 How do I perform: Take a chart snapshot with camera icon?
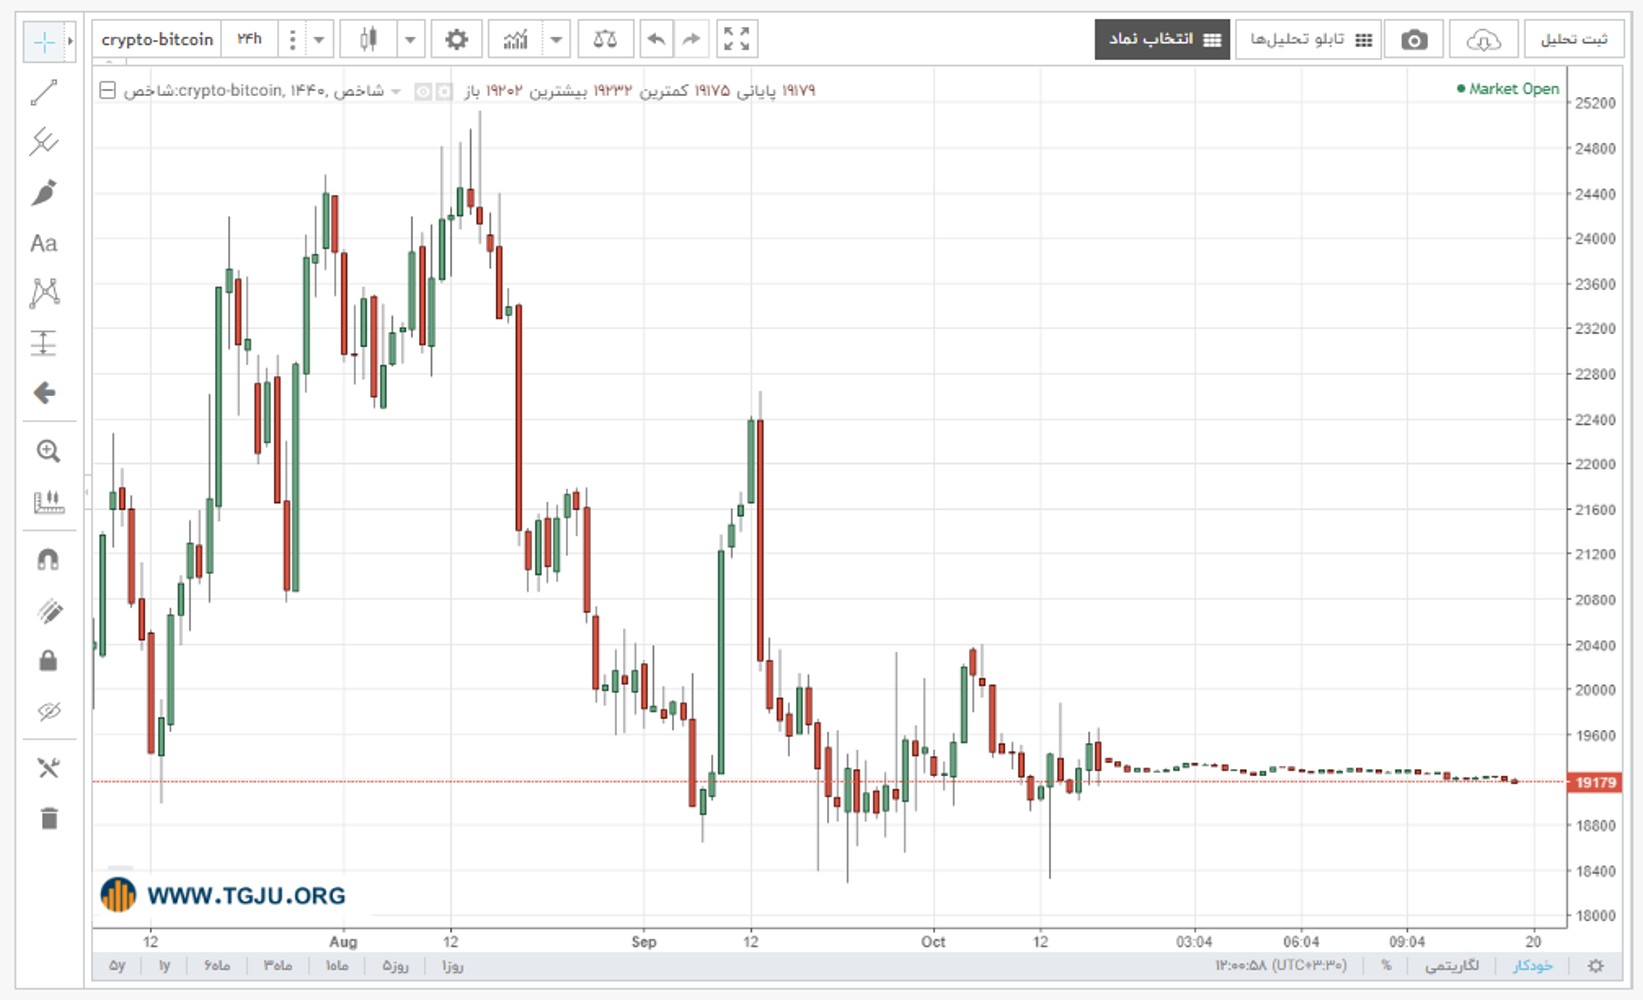1414,40
